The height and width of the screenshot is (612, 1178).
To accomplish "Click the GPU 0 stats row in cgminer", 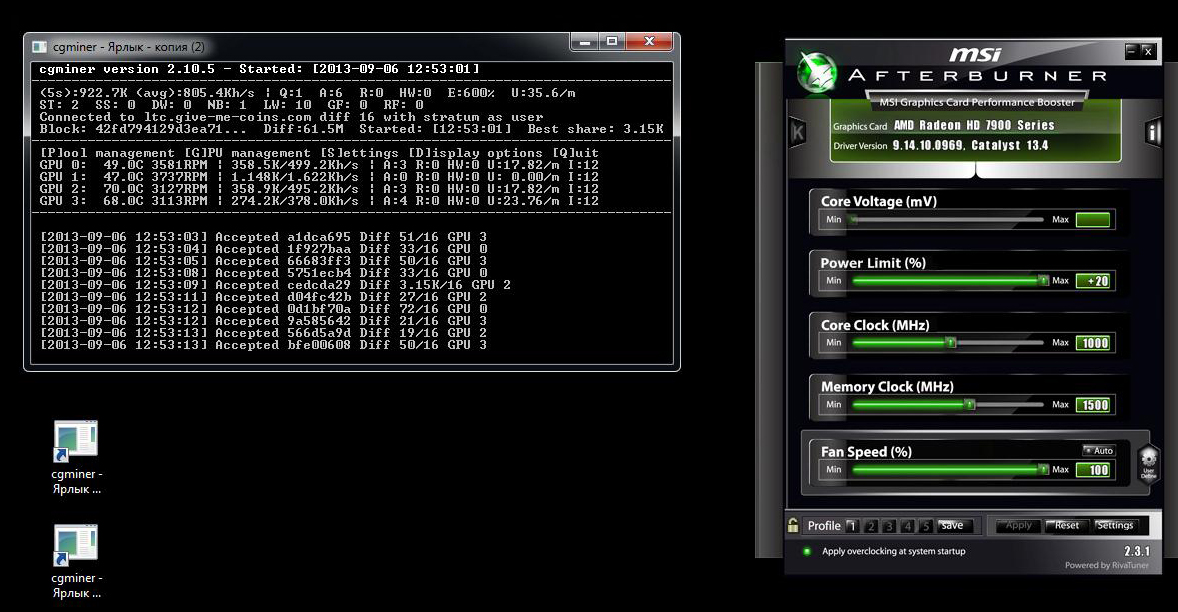I will tap(319, 164).
